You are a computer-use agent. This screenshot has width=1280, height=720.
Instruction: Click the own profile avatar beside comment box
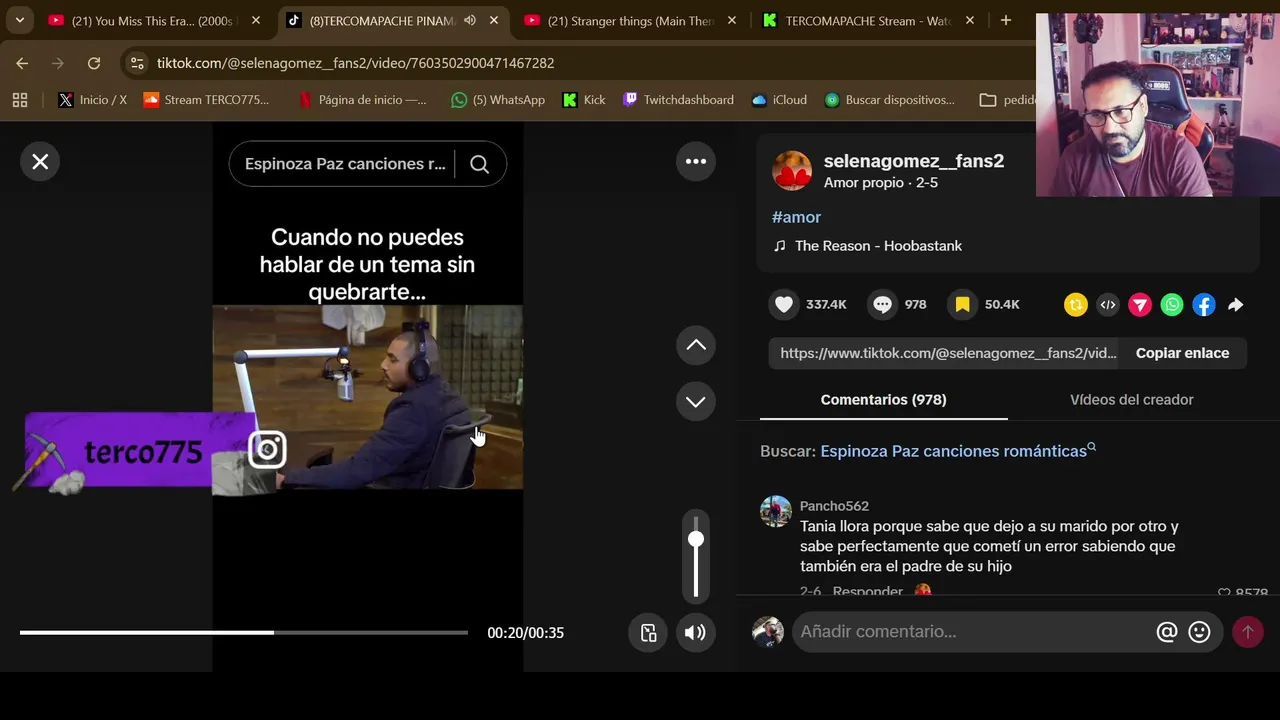pos(768,632)
